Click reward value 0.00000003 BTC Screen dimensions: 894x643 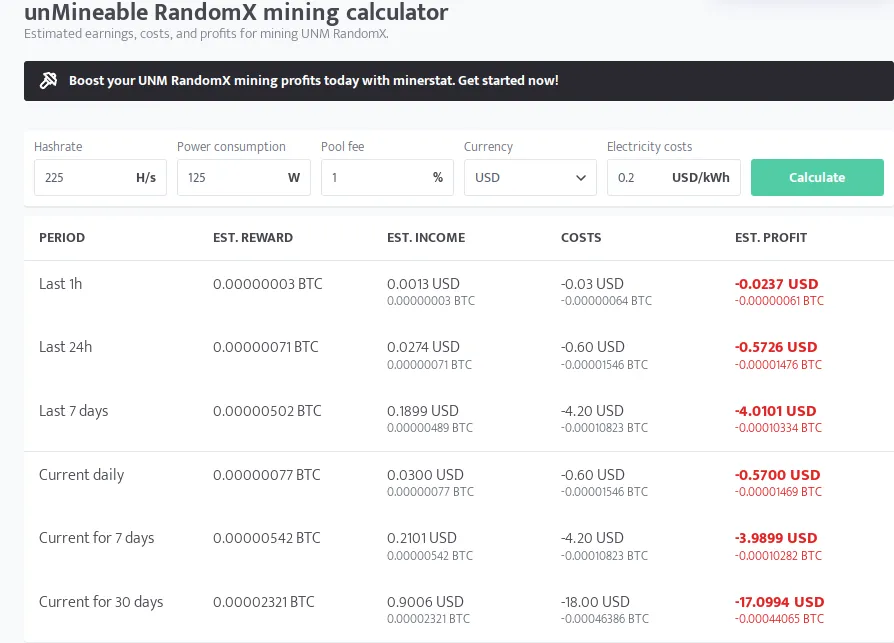point(267,284)
